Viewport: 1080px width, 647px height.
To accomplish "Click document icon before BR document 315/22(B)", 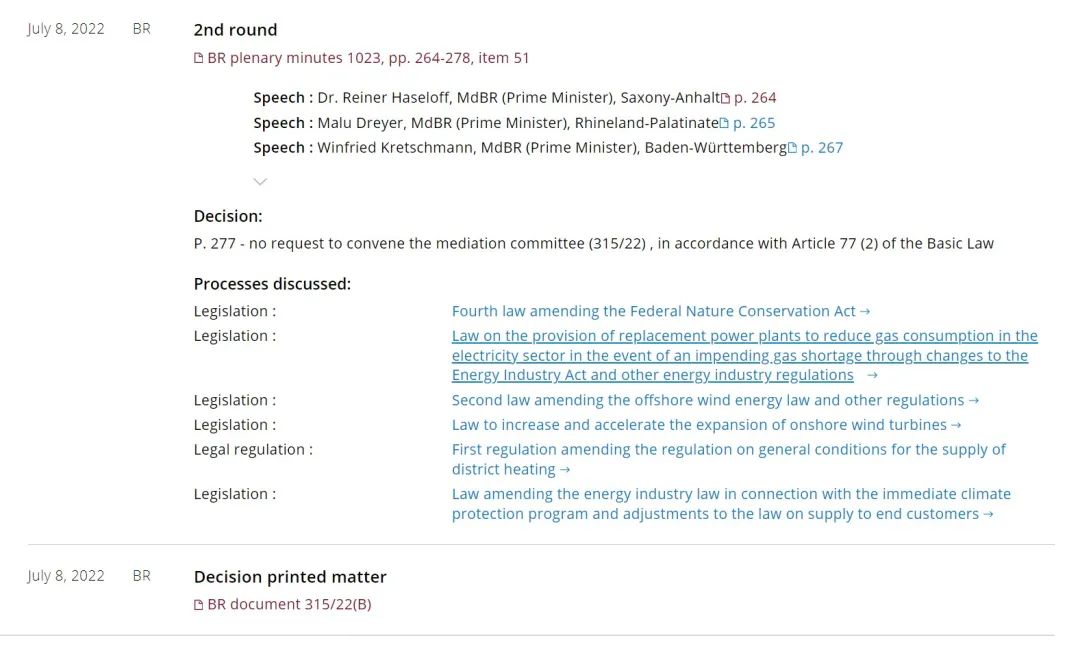I will click(x=198, y=604).
